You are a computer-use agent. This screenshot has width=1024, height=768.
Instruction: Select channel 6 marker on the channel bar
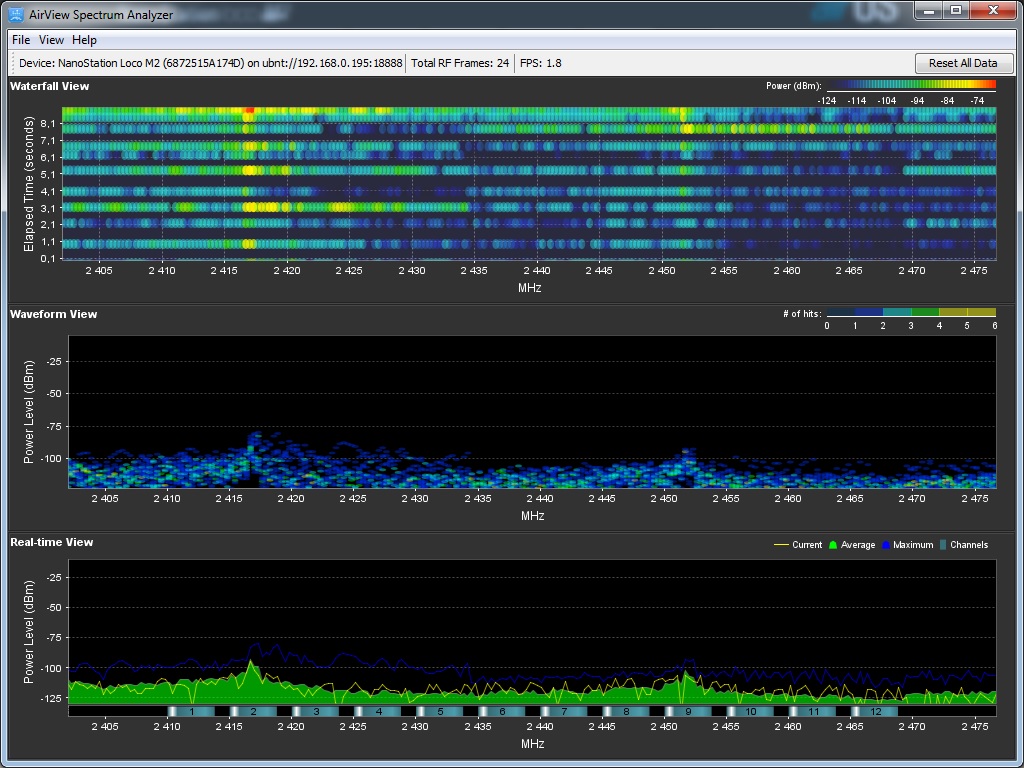[502, 711]
